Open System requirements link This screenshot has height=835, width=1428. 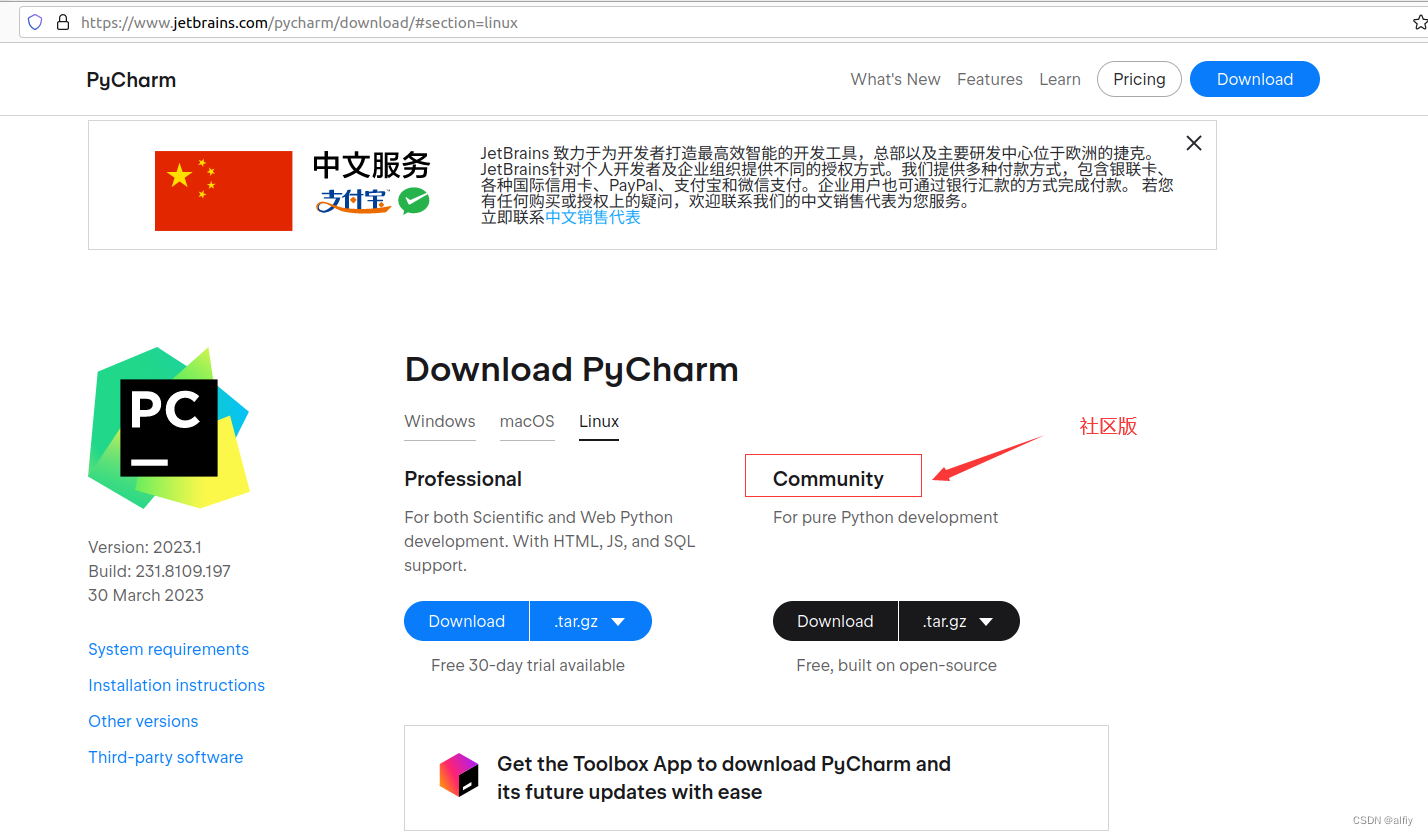(x=168, y=649)
